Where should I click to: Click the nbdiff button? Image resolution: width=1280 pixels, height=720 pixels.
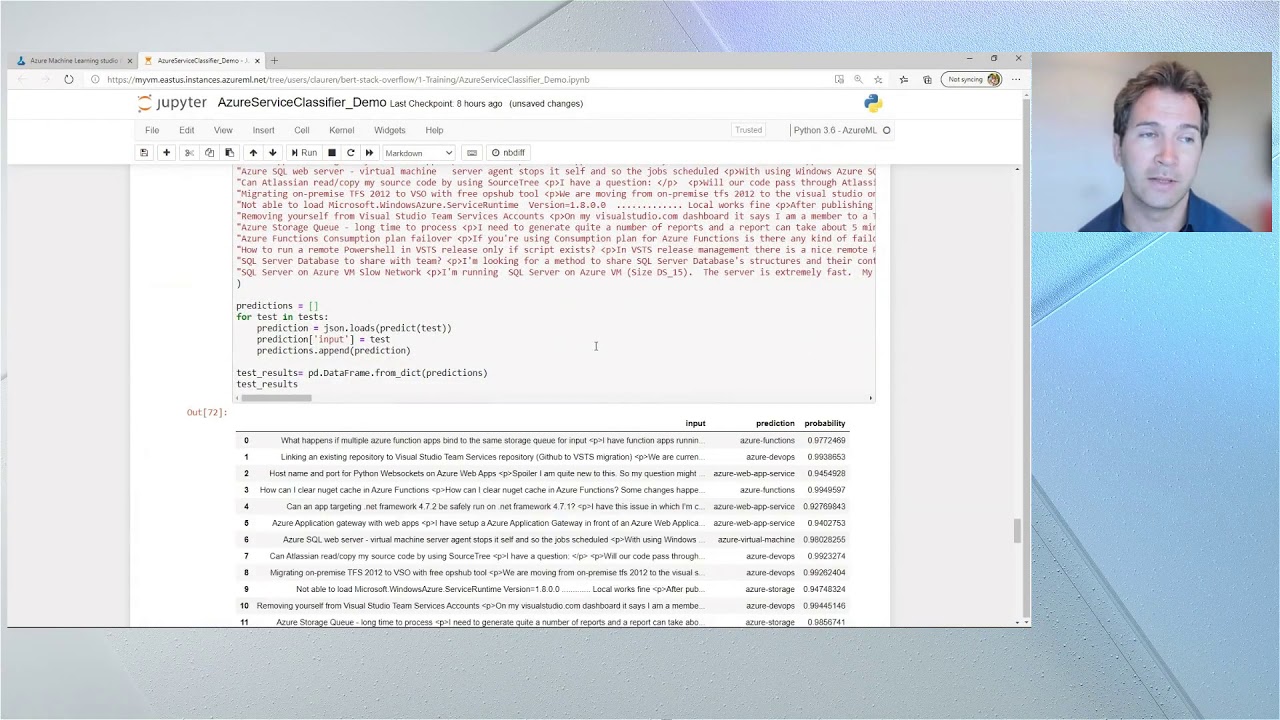[508, 153]
